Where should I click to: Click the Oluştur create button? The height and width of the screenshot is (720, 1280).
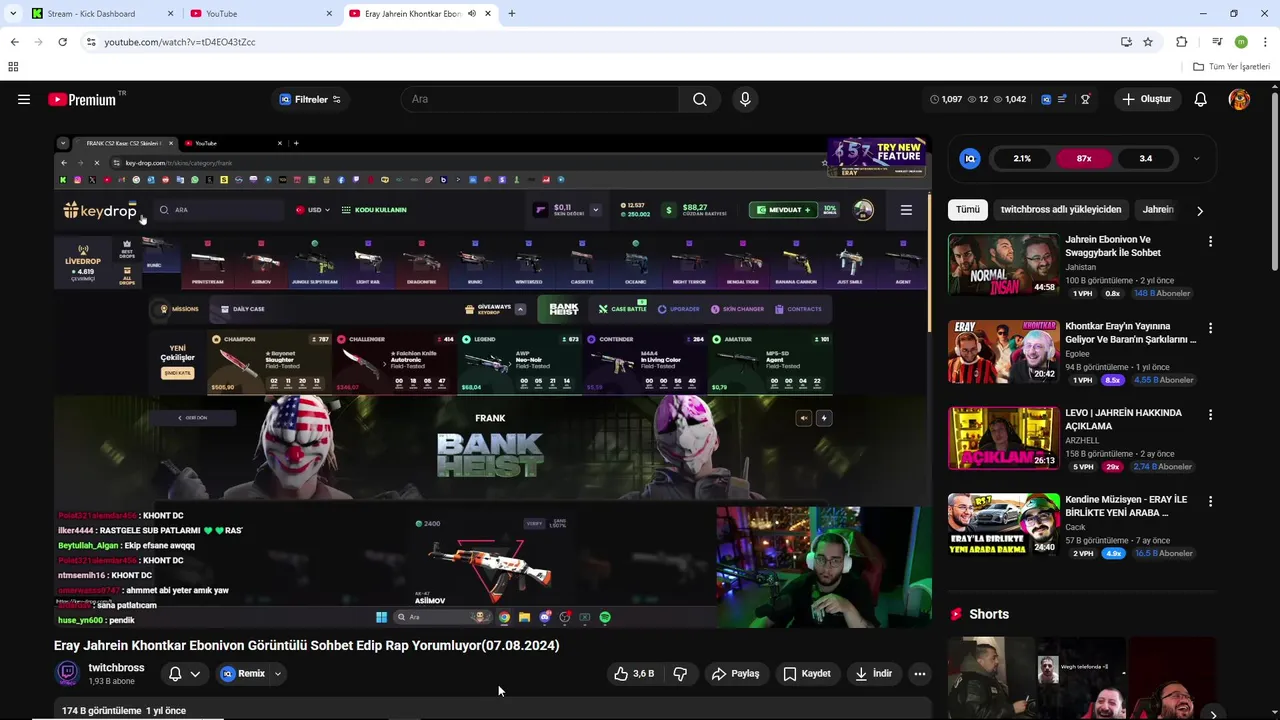tap(1146, 99)
